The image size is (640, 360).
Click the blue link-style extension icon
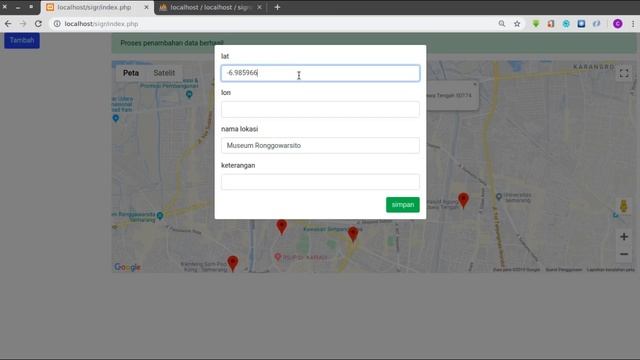coord(596,24)
